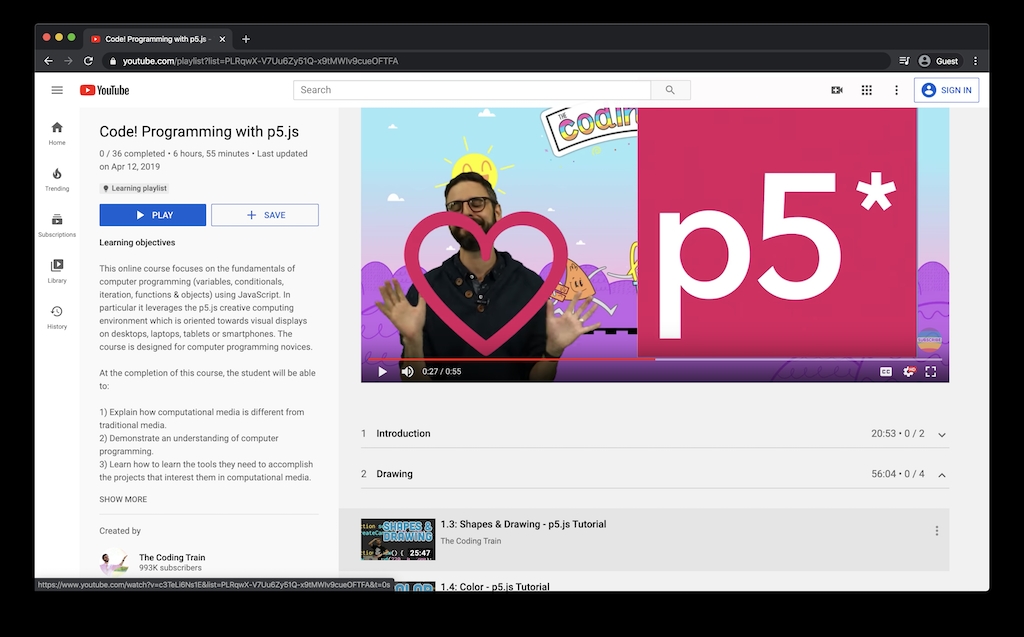Open the YouTube hamburger guide menu

[57, 90]
